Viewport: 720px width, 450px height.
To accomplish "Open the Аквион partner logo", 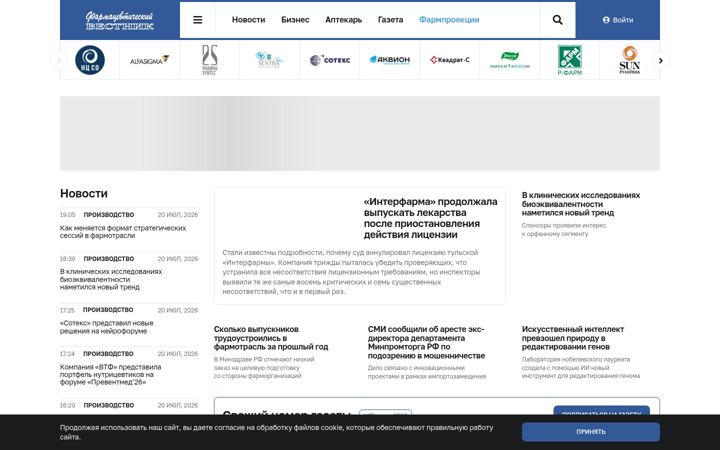I will click(x=389, y=60).
